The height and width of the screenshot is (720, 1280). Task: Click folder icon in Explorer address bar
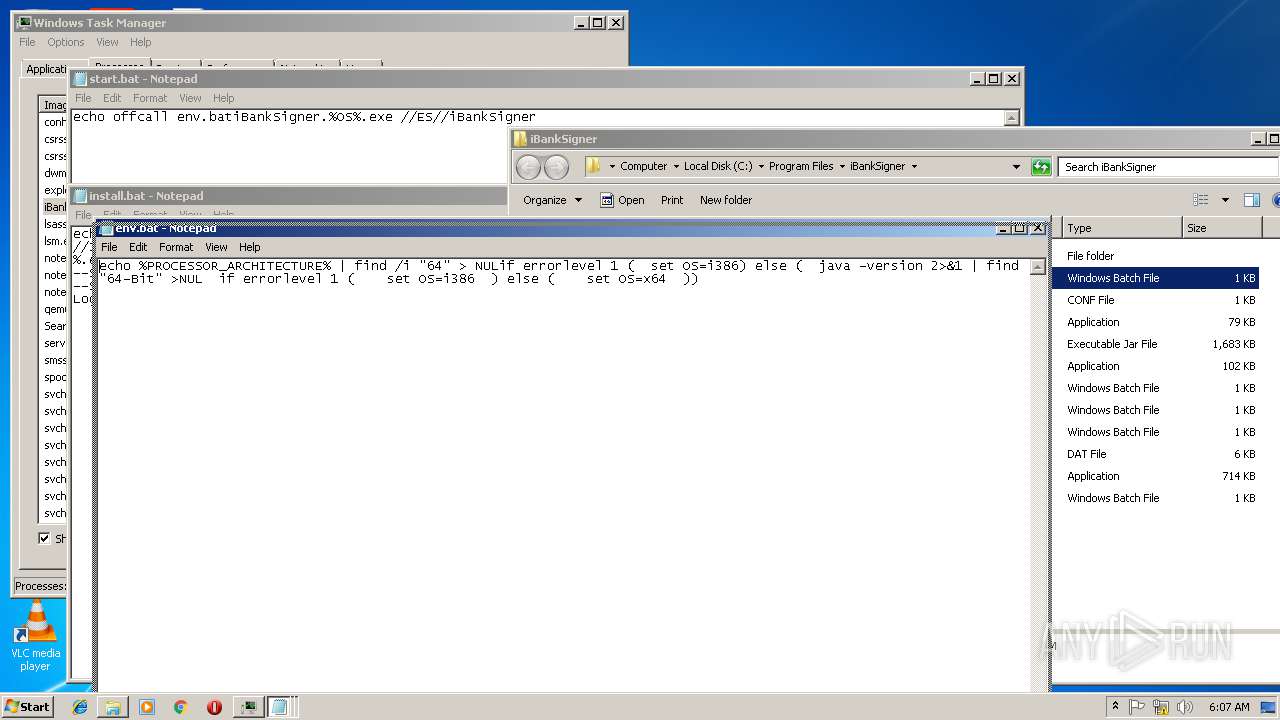[x=594, y=166]
